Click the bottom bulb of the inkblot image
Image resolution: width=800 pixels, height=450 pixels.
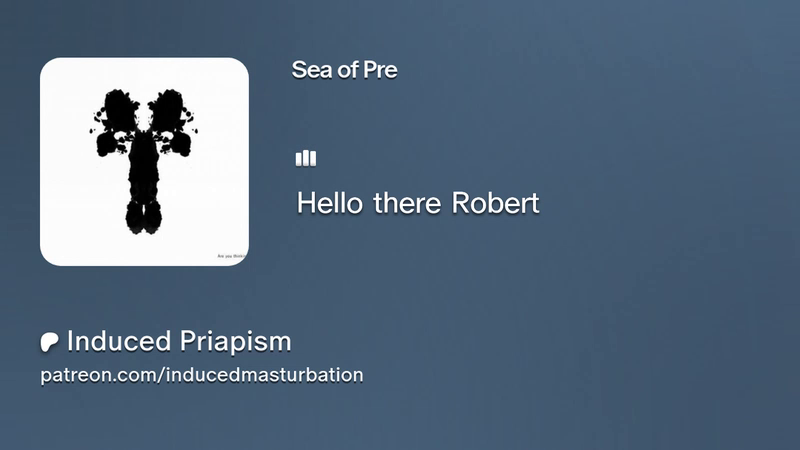pos(144,217)
